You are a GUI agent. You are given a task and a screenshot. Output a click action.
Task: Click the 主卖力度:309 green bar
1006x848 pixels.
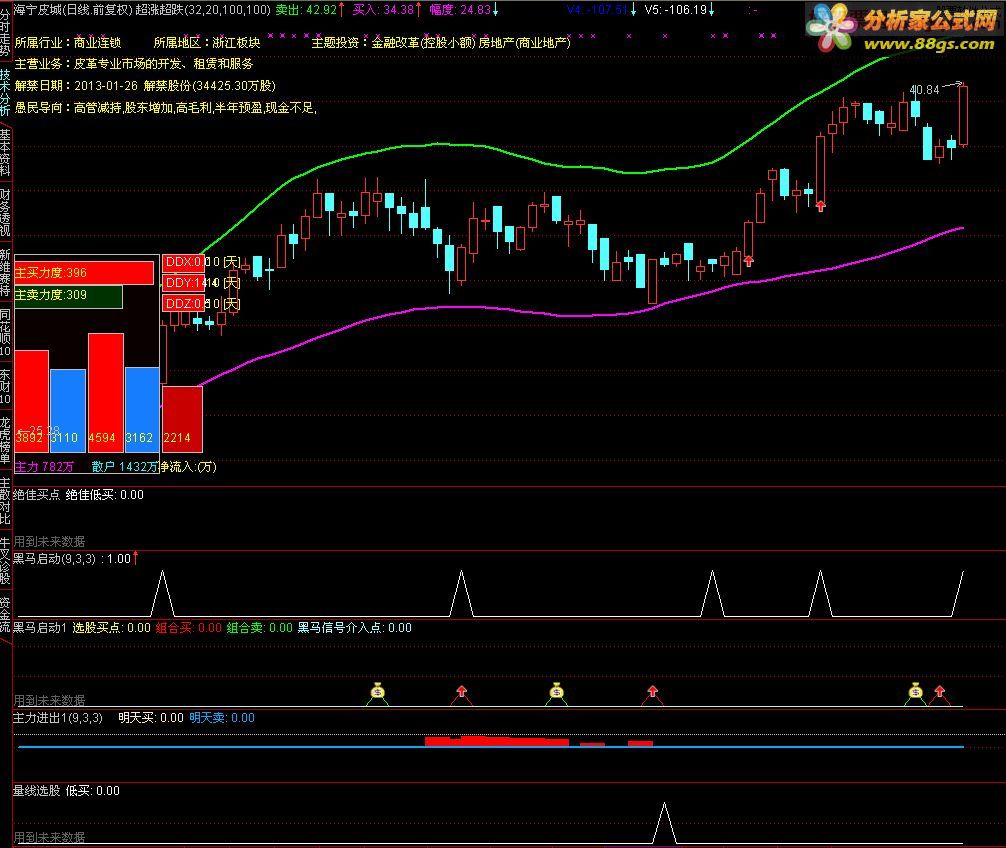pos(68,295)
